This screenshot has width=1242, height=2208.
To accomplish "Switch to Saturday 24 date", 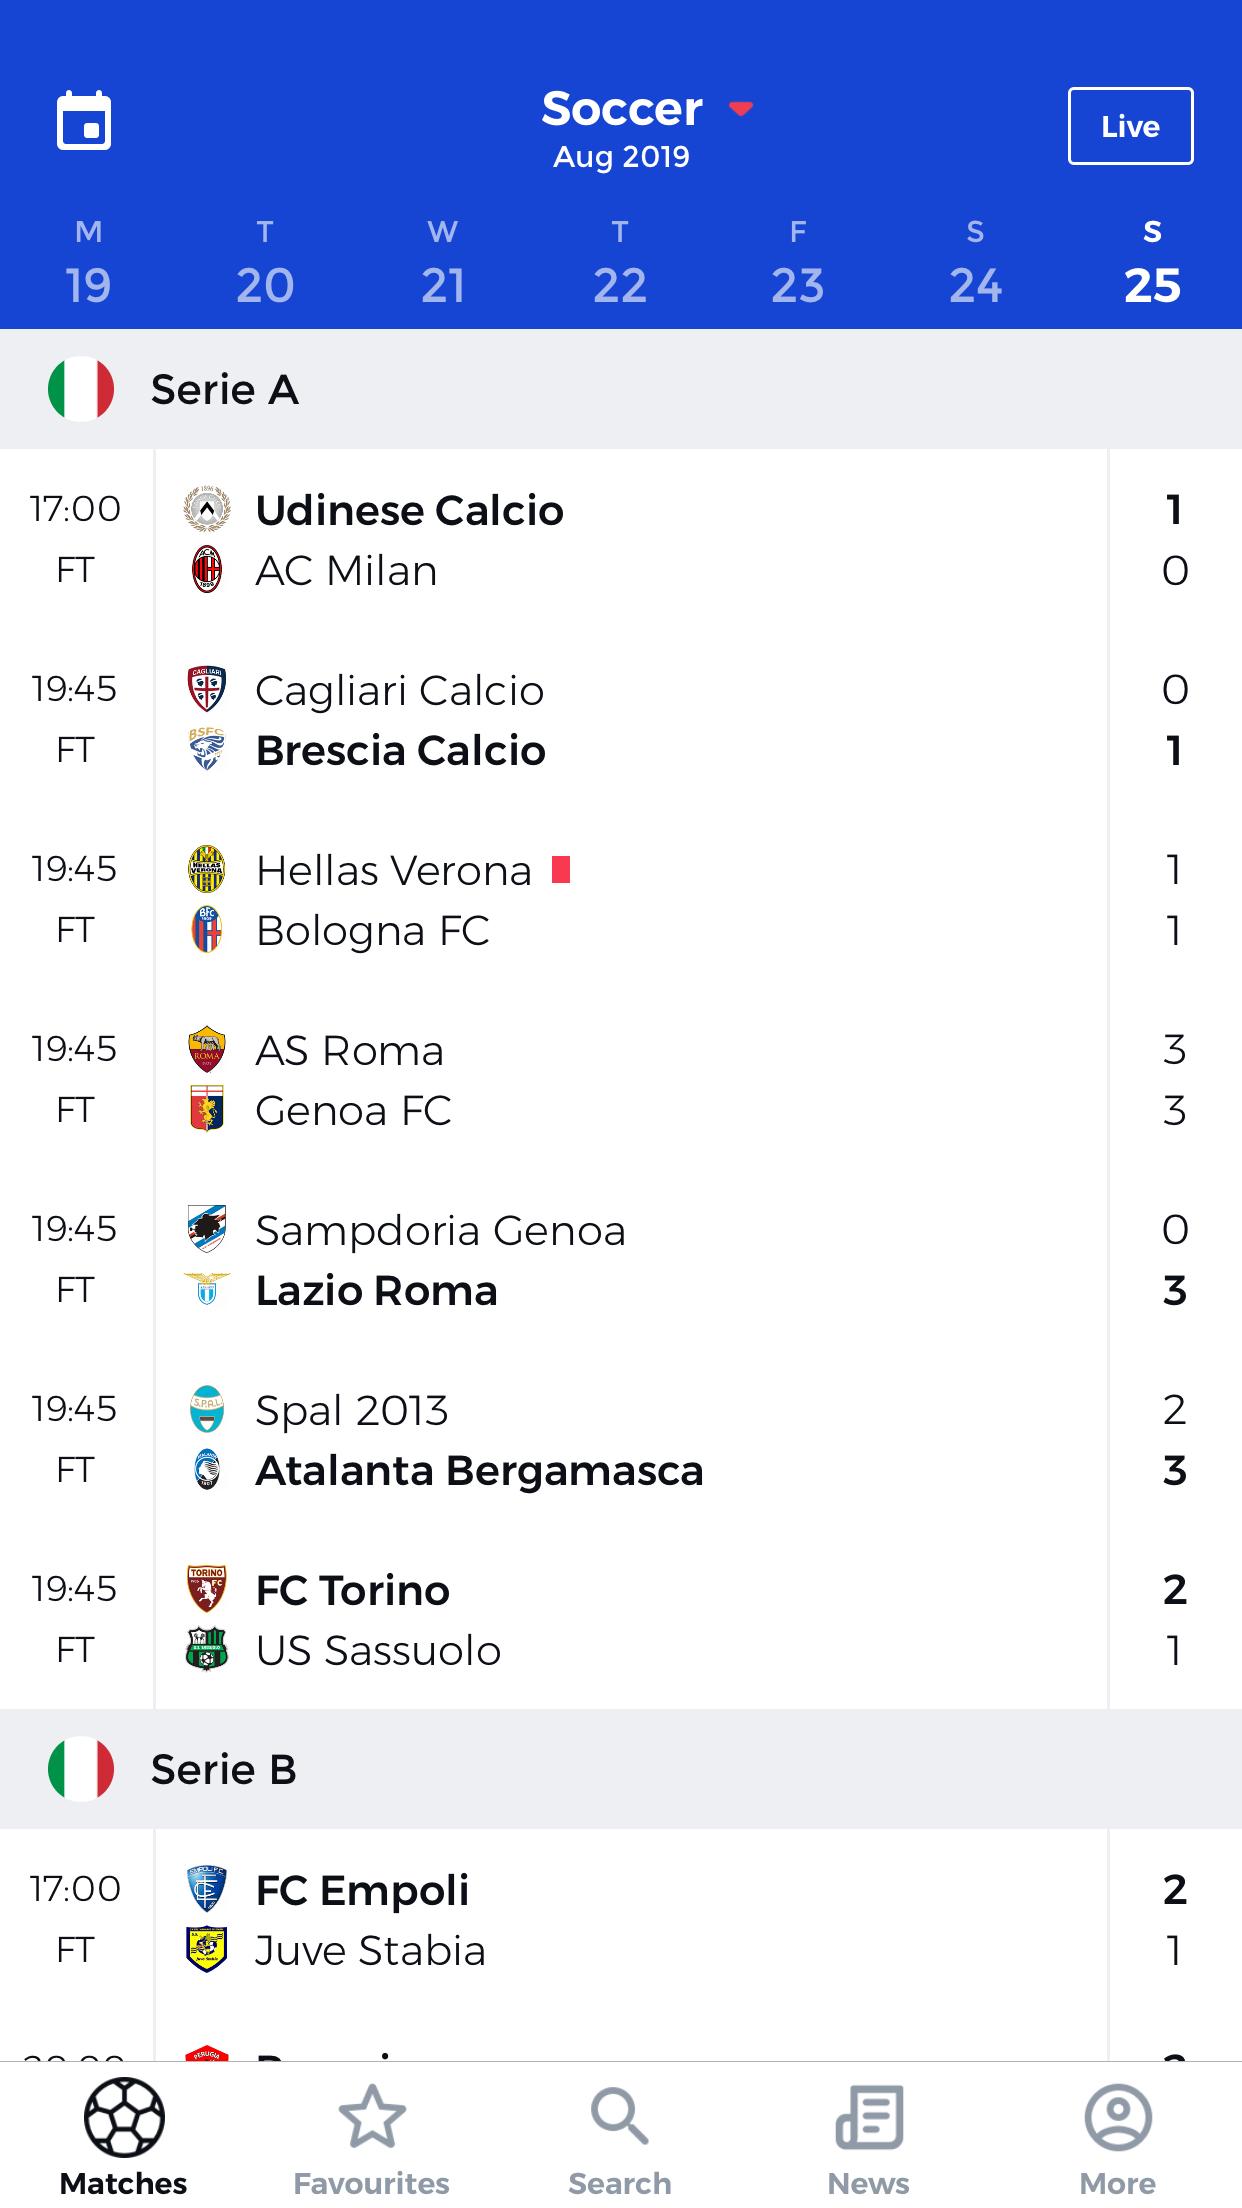I will [x=975, y=264].
